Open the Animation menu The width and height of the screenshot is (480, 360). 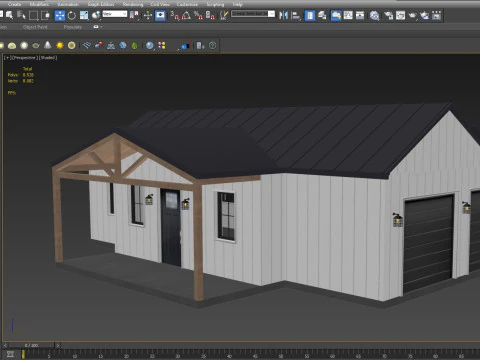coord(68,4)
